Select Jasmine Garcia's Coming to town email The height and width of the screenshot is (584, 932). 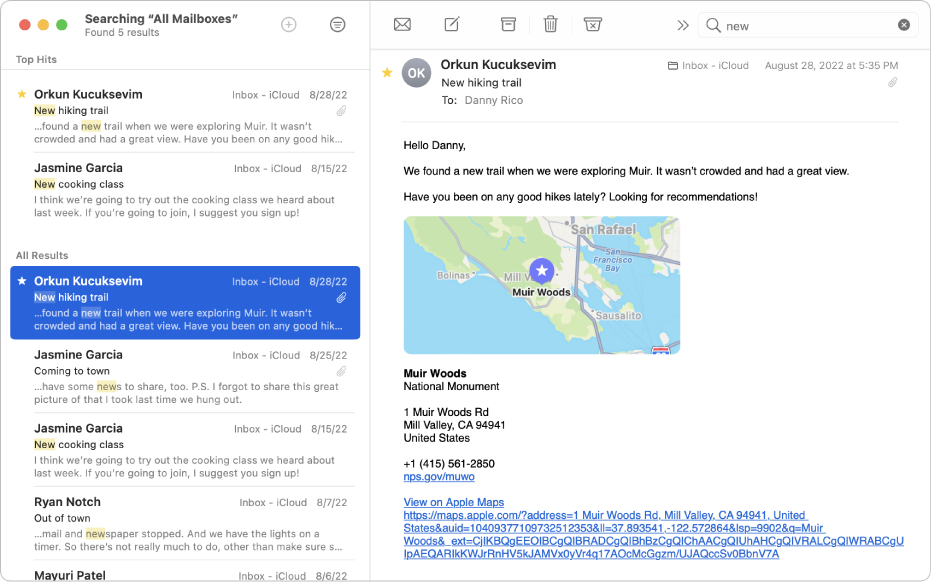tap(180, 370)
